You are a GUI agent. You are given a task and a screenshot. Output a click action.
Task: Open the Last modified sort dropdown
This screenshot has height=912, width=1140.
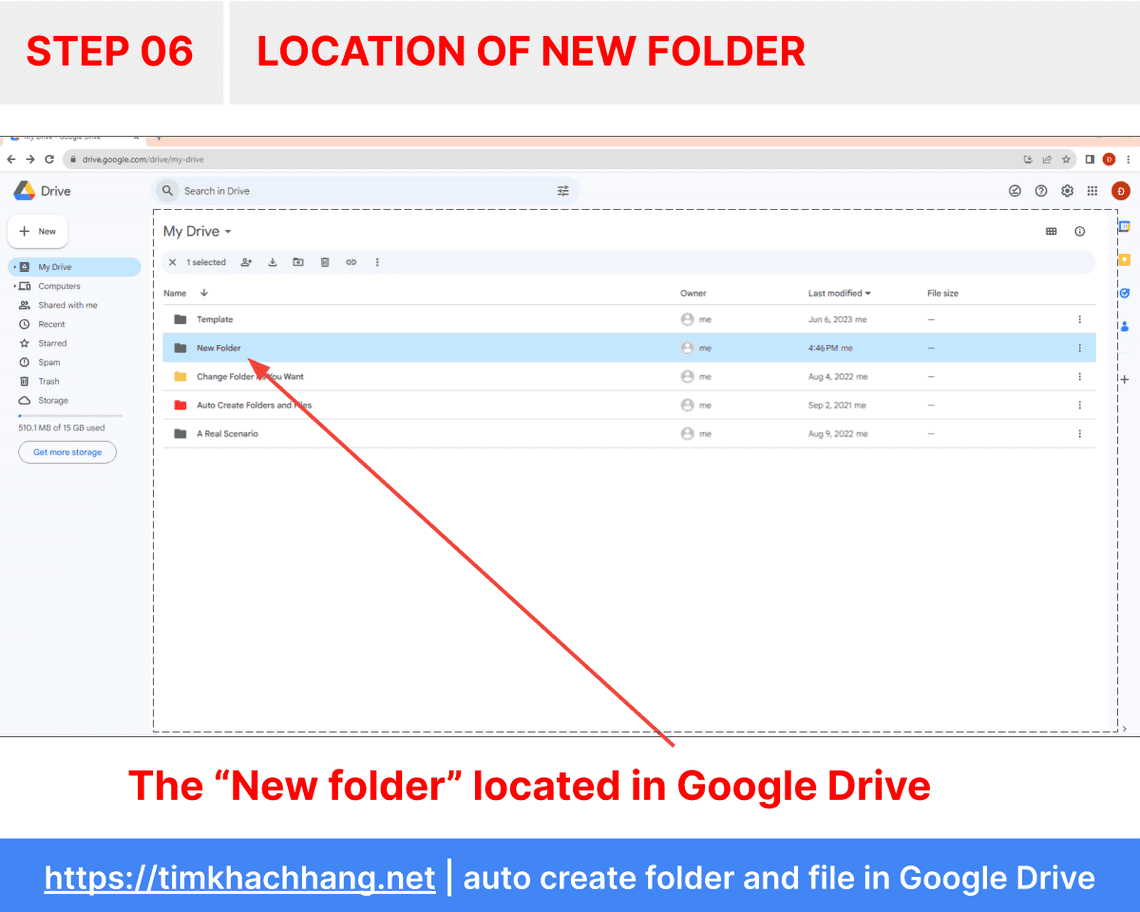coord(837,292)
